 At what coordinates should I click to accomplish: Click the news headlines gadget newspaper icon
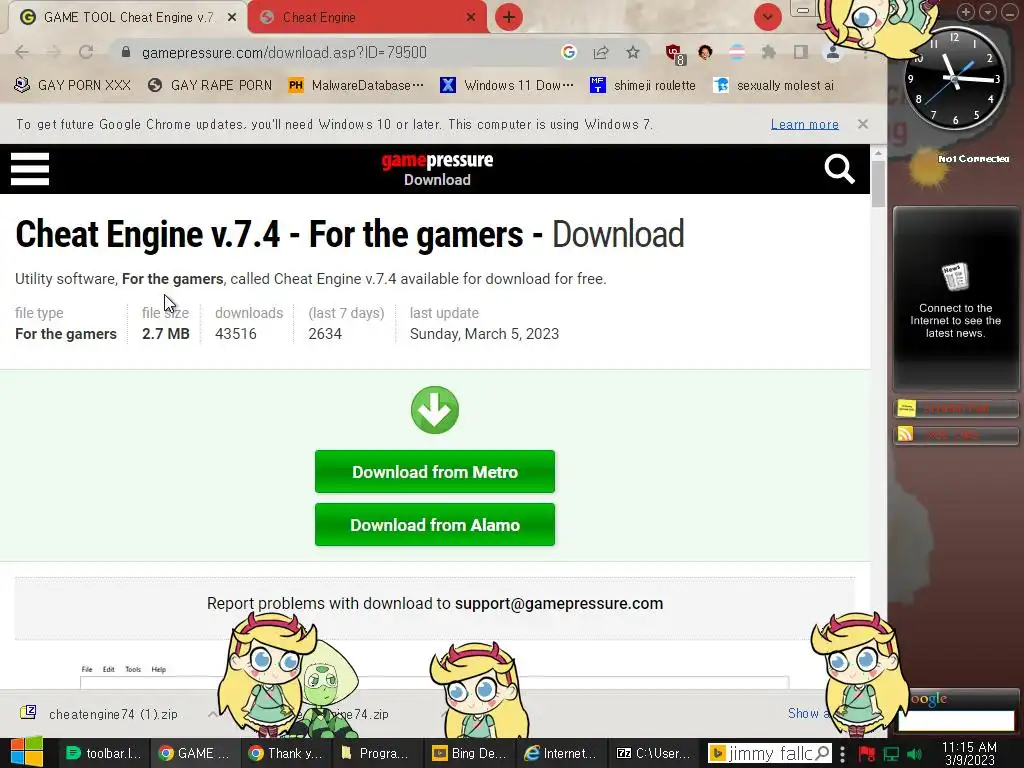(955, 277)
